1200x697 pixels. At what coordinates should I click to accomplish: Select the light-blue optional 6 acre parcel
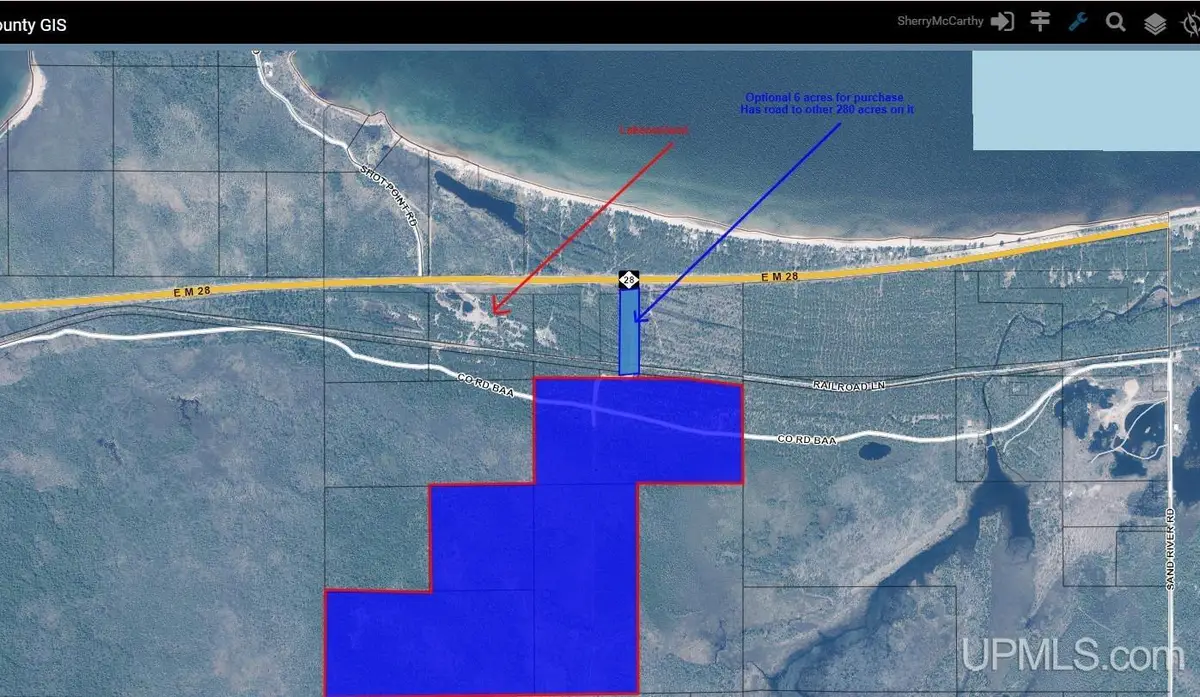pos(628,332)
